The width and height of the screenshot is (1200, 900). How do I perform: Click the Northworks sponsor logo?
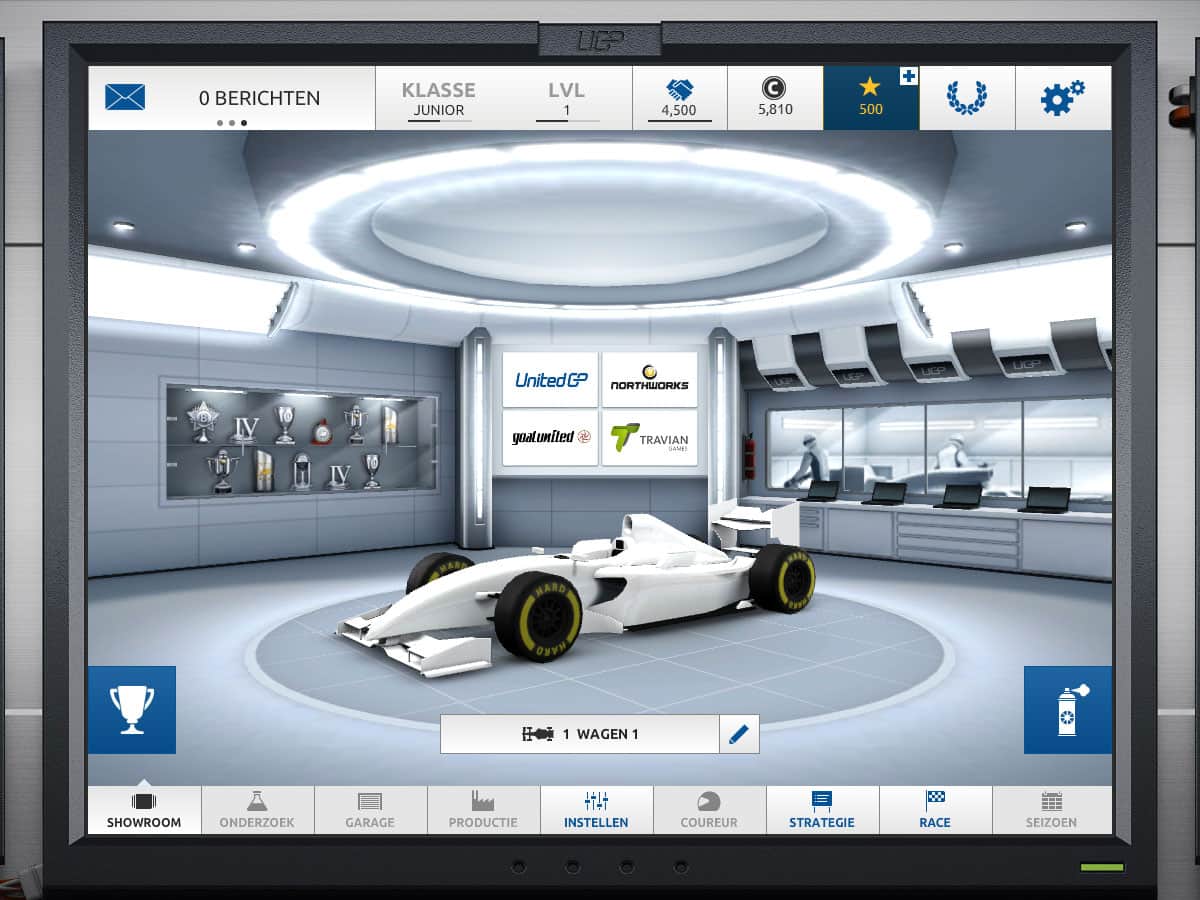pos(650,380)
